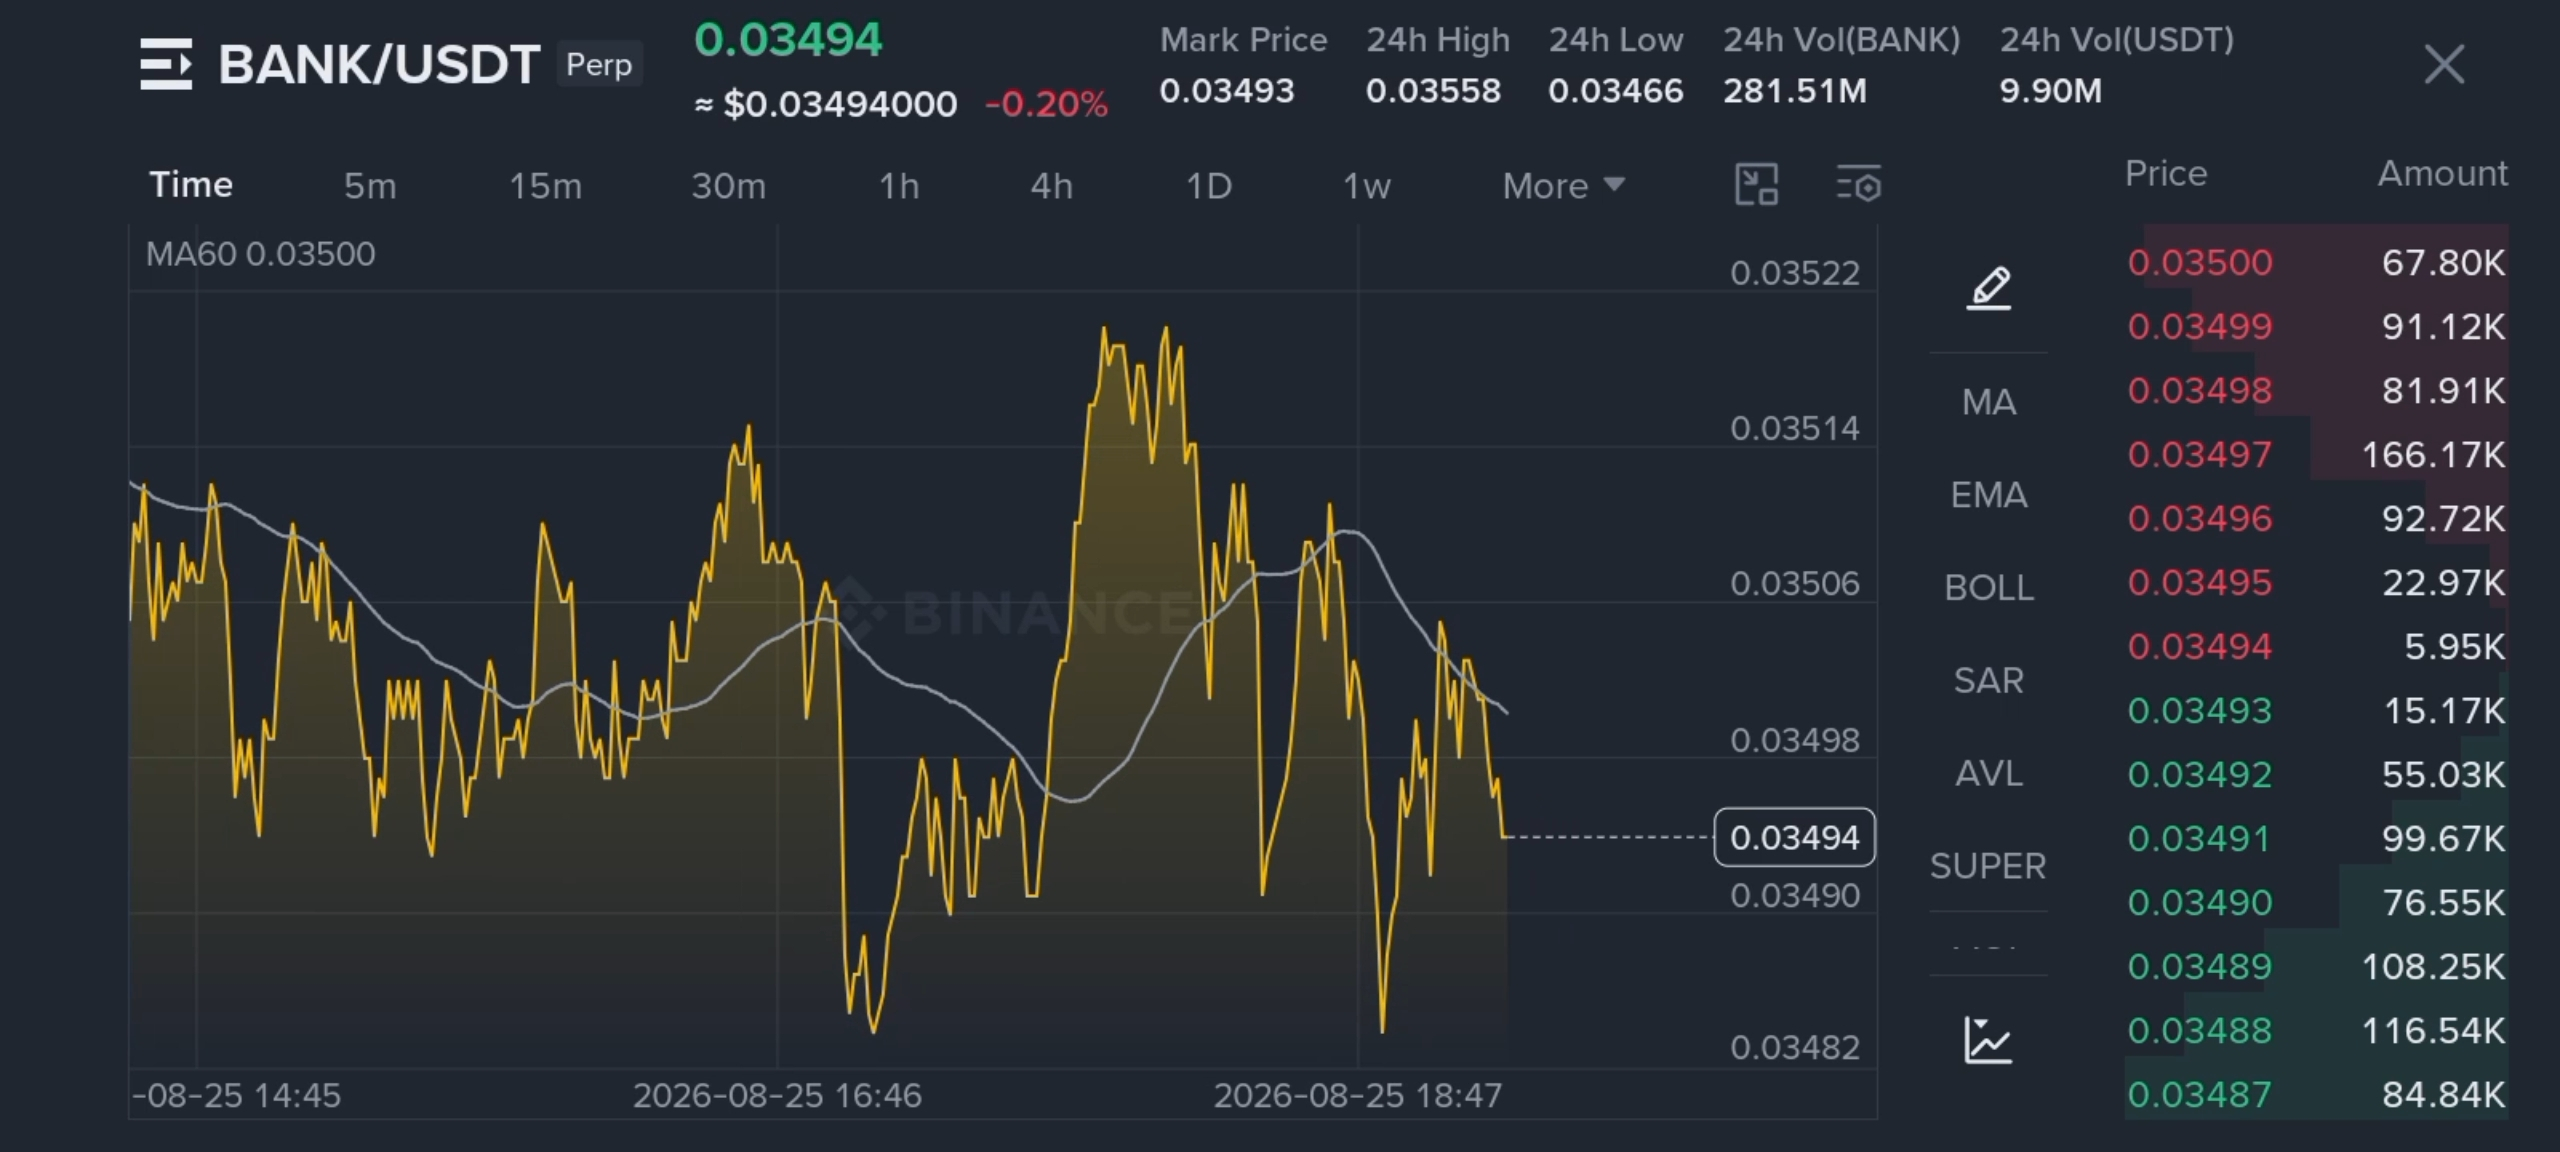
Task: Select bid price 0.03489
Action: click(x=2200, y=967)
